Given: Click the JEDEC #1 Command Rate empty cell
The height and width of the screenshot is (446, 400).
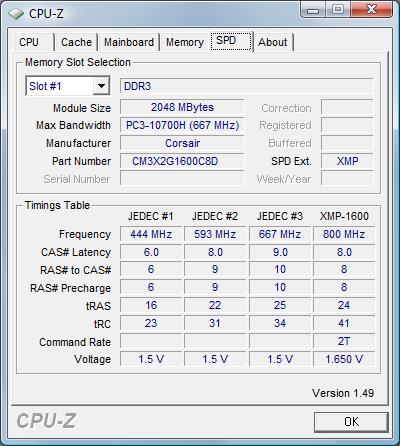Looking at the screenshot, I should tap(151, 341).
